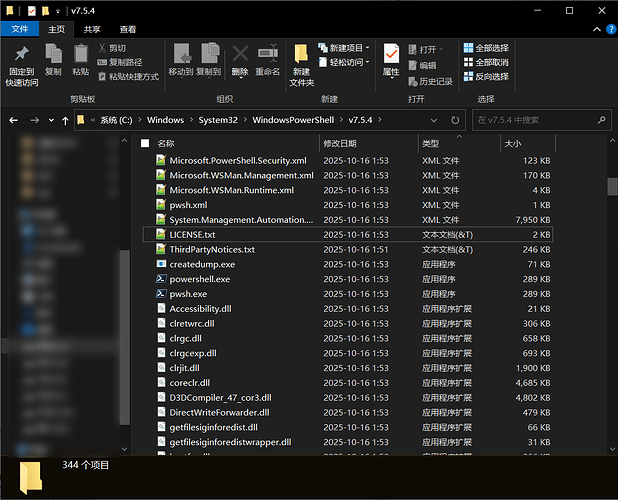Screen dimensions: 618x500
Task: Select D3DCompiler_47_cor3.dll file
Action: (x=347, y=398)
